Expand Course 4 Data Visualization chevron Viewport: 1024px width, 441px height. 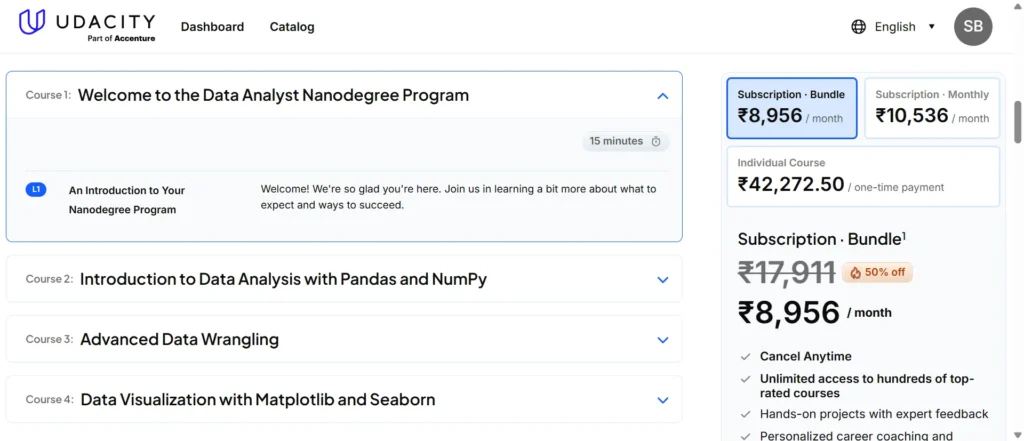662,400
